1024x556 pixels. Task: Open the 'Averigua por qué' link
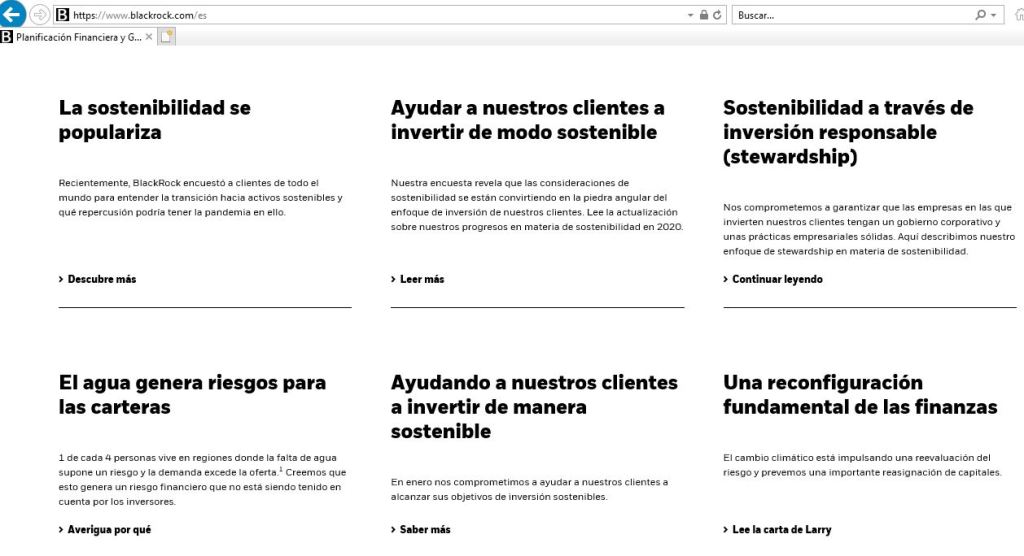[x=108, y=529]
